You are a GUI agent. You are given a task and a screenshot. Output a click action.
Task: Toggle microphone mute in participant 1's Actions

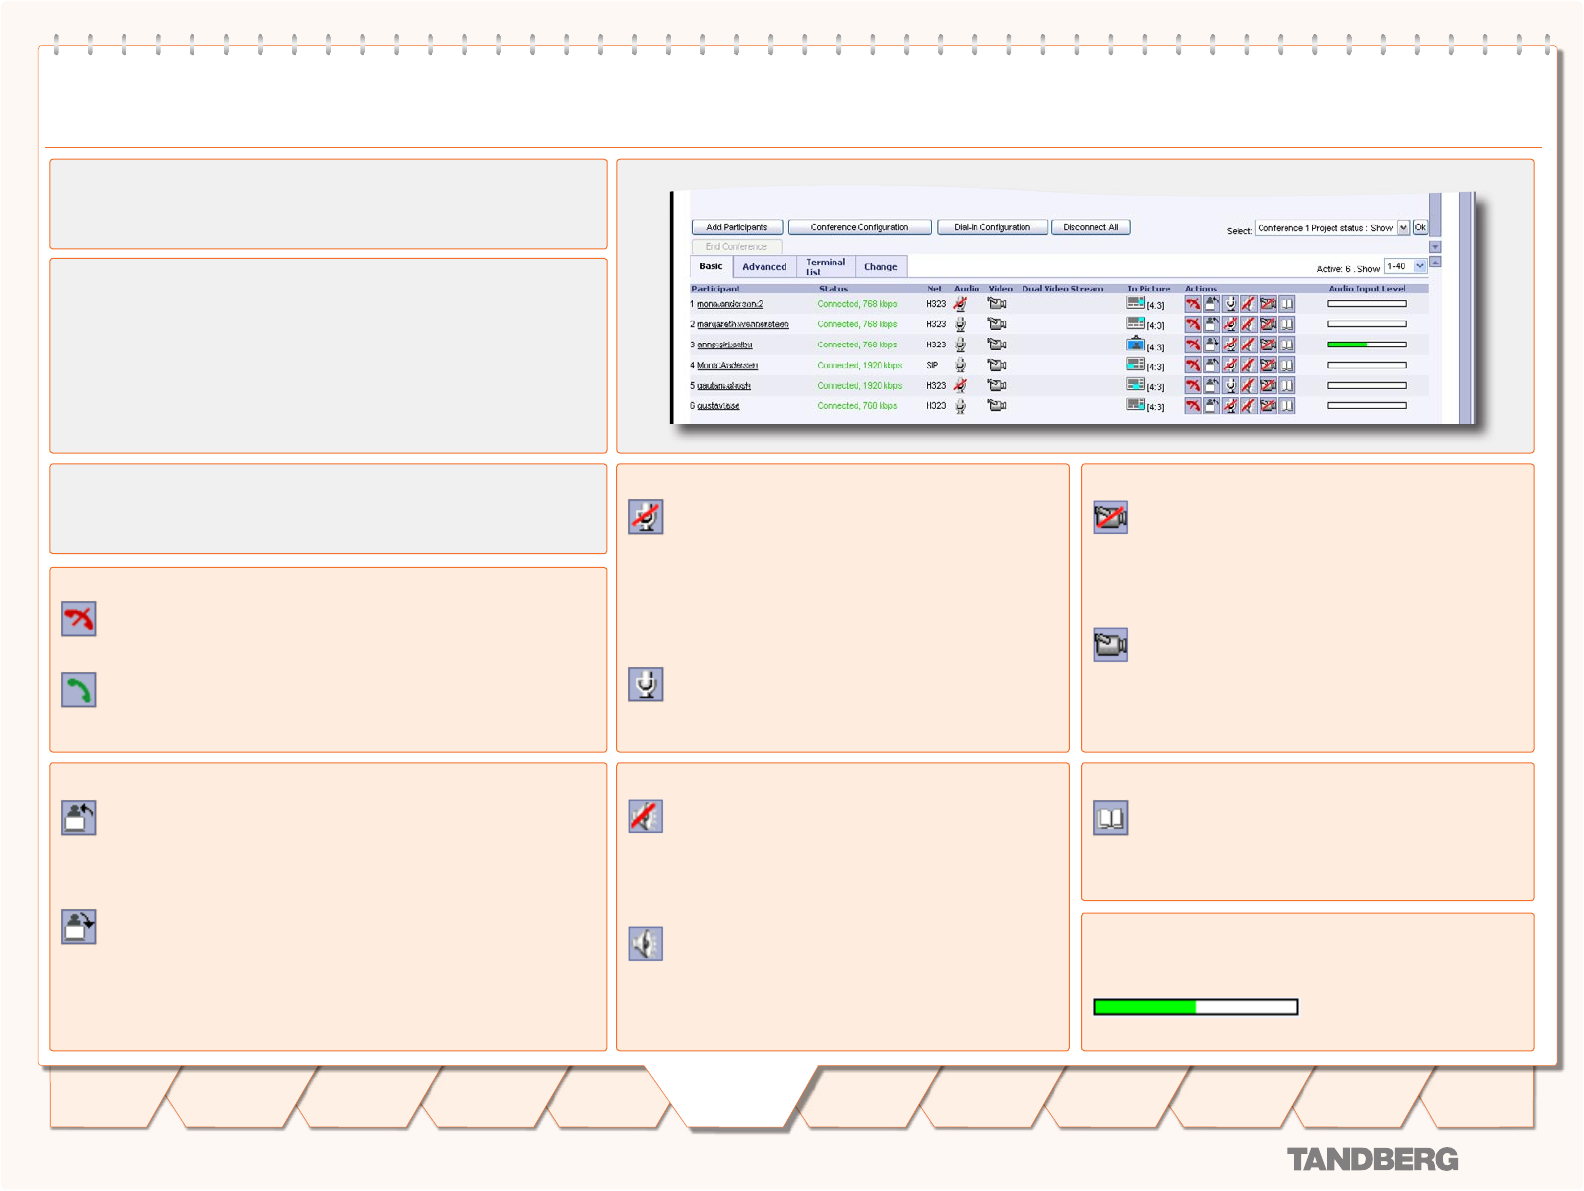point(1230,304)
